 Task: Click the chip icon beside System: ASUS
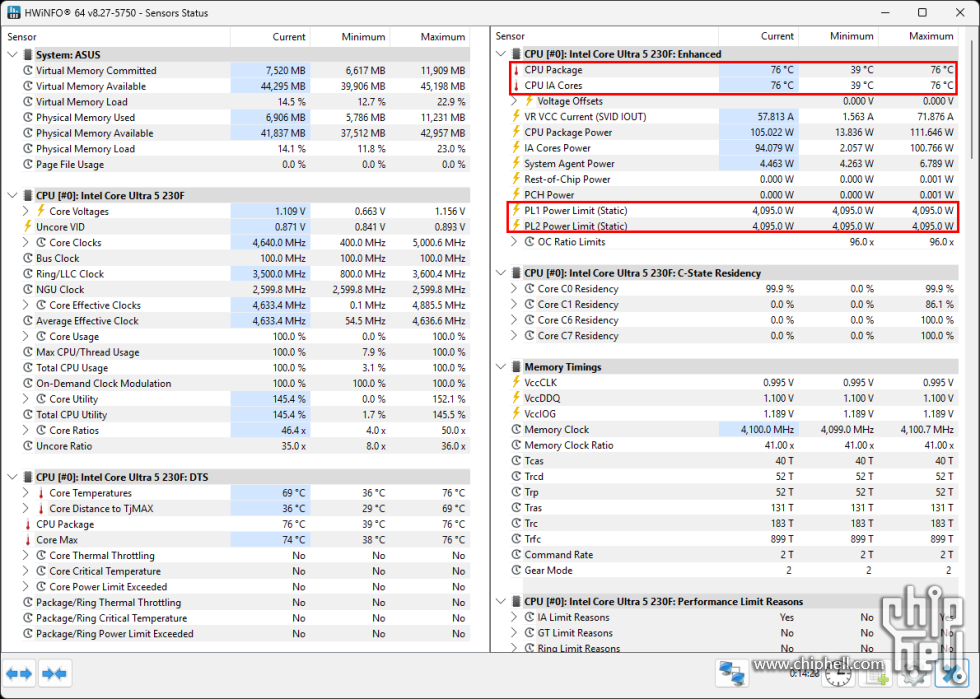pyautogui.click(x=28, y=55)
